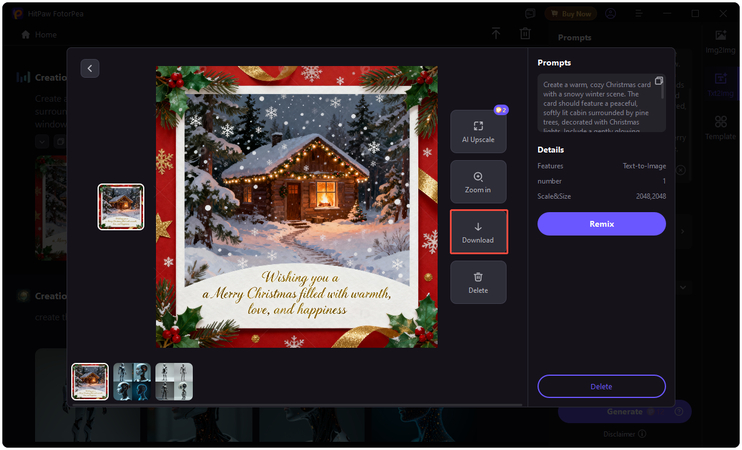Expand the chevron dropdown under the creation text

coord(42,141)
